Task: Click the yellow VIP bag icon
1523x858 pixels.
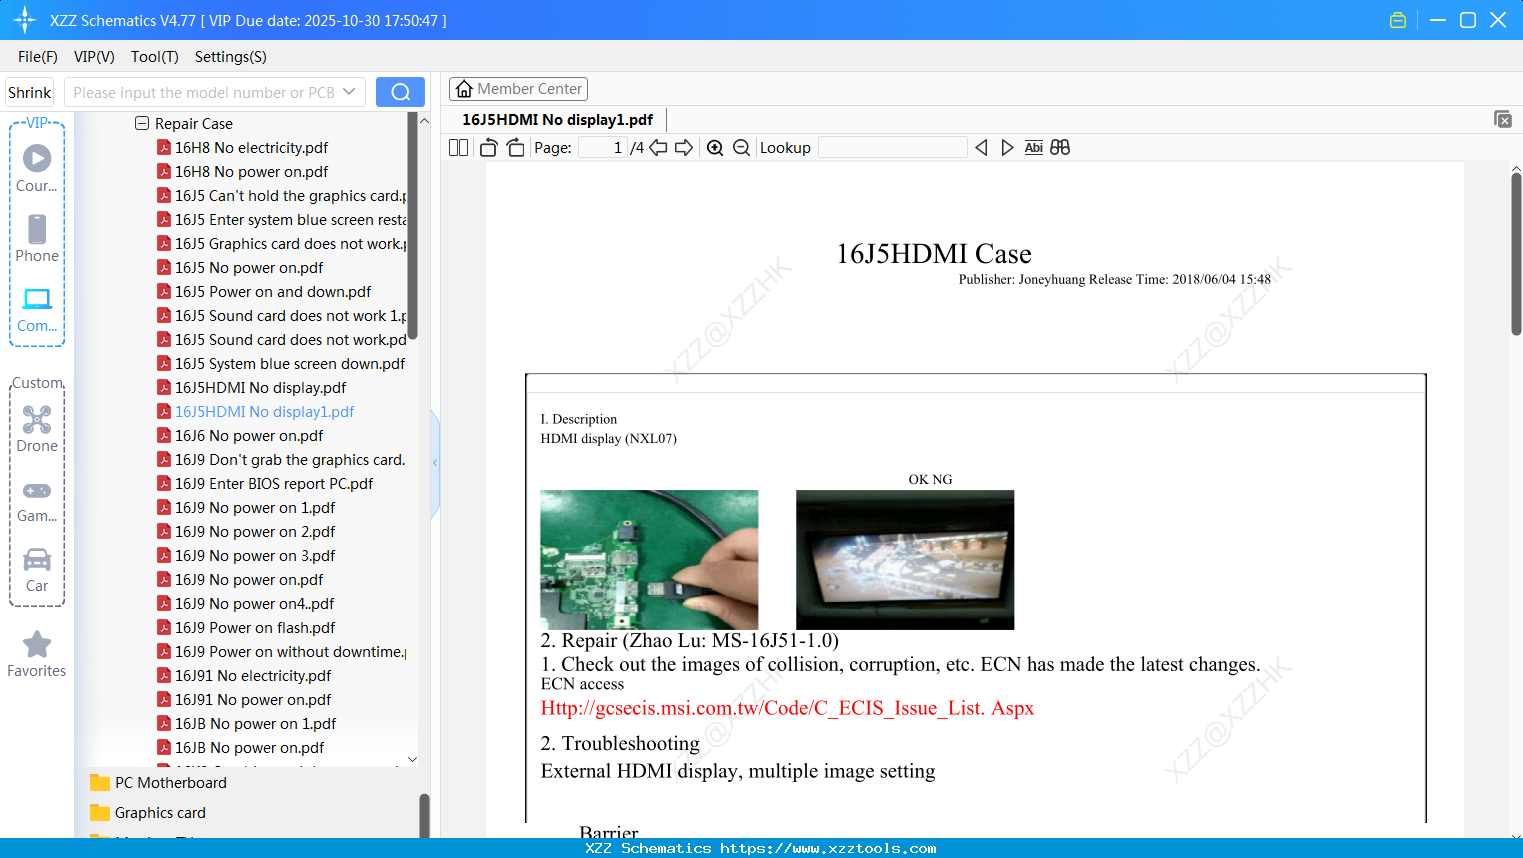Action: [x=1398, y=20]
